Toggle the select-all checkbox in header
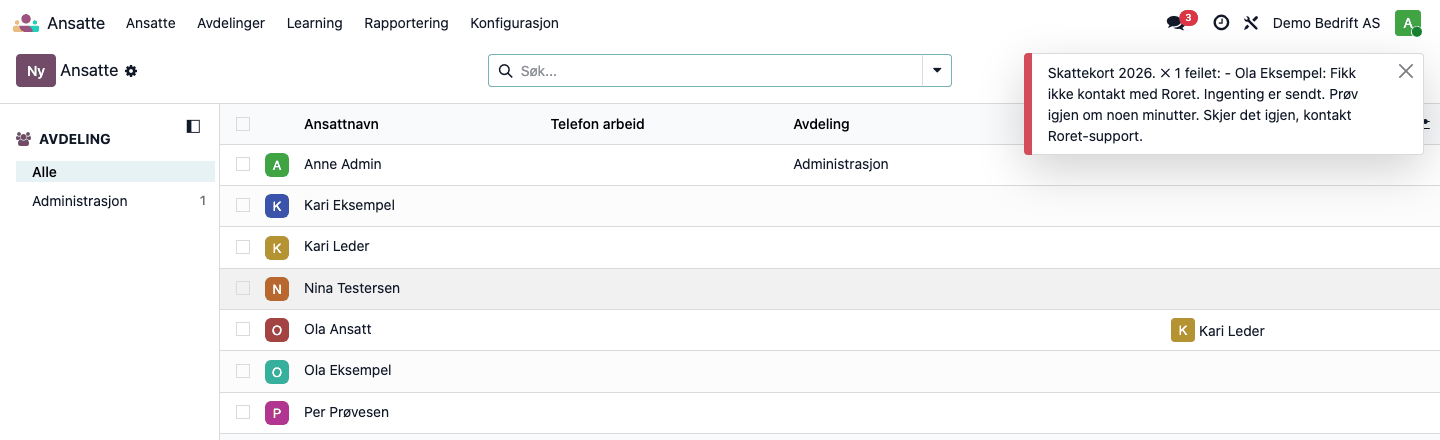This screenshot has height=440, width=1440. point(243,124)
